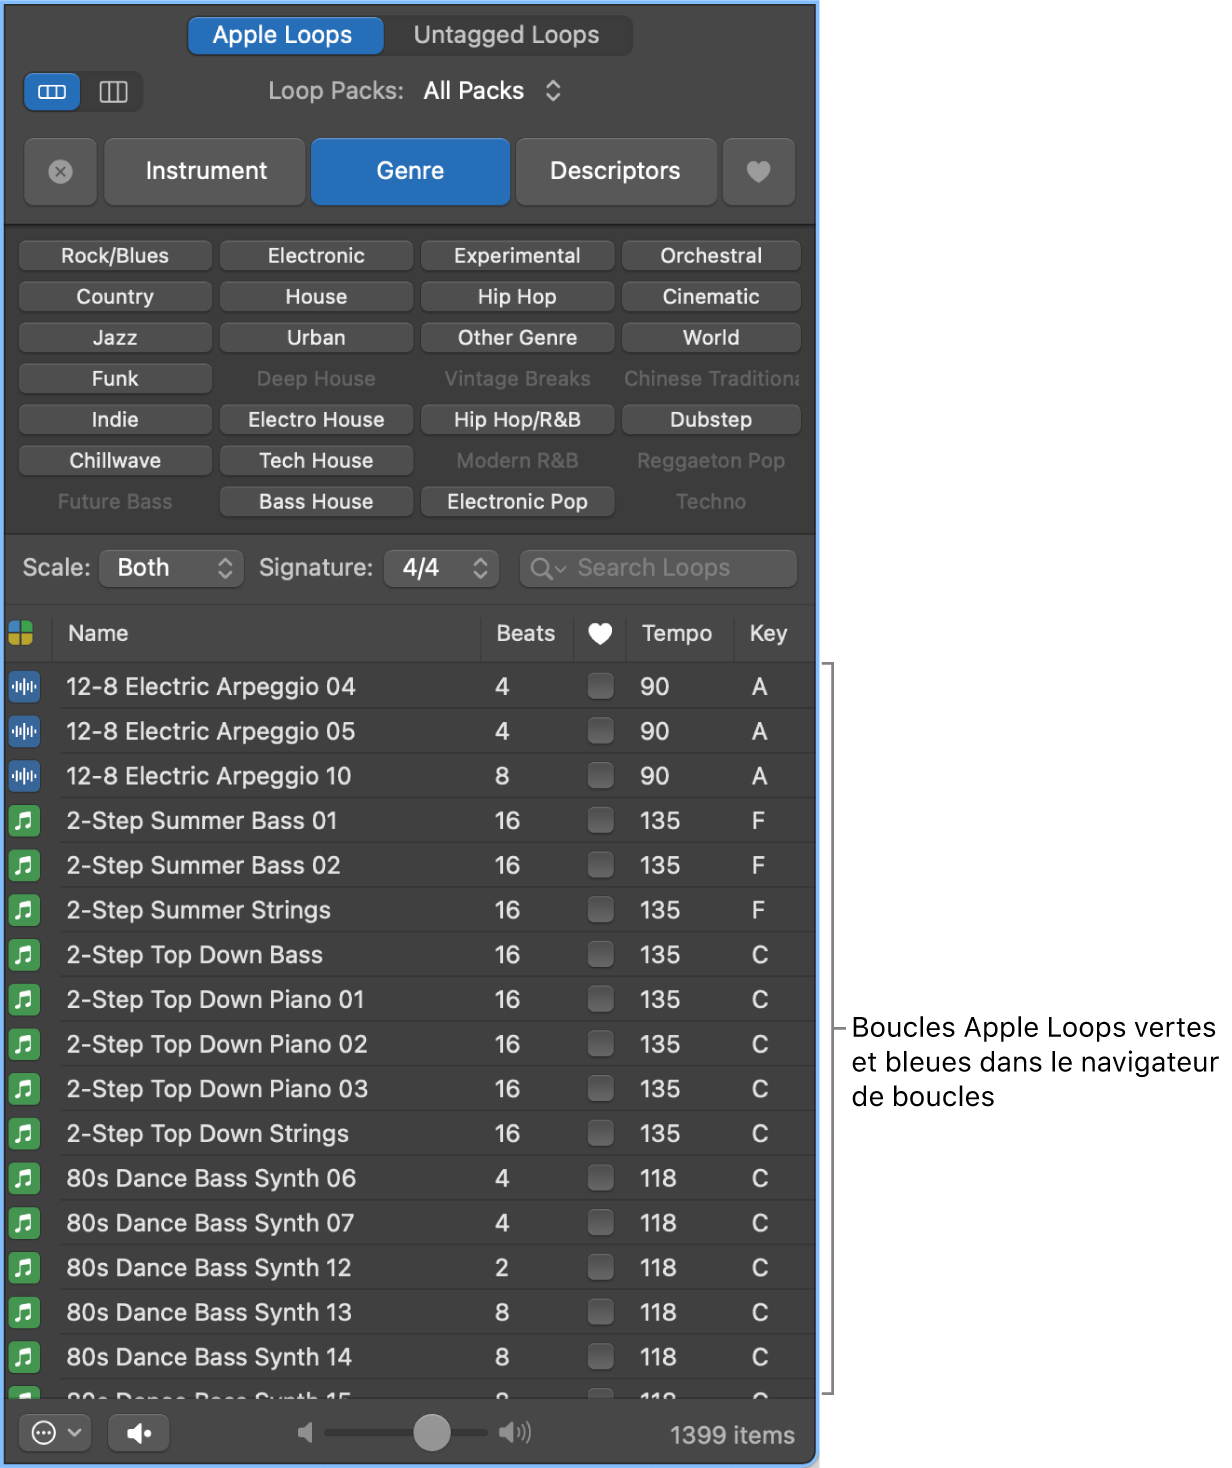Filter by Rock/Blues genre
1232x1468 pixels.
[115, 256]
